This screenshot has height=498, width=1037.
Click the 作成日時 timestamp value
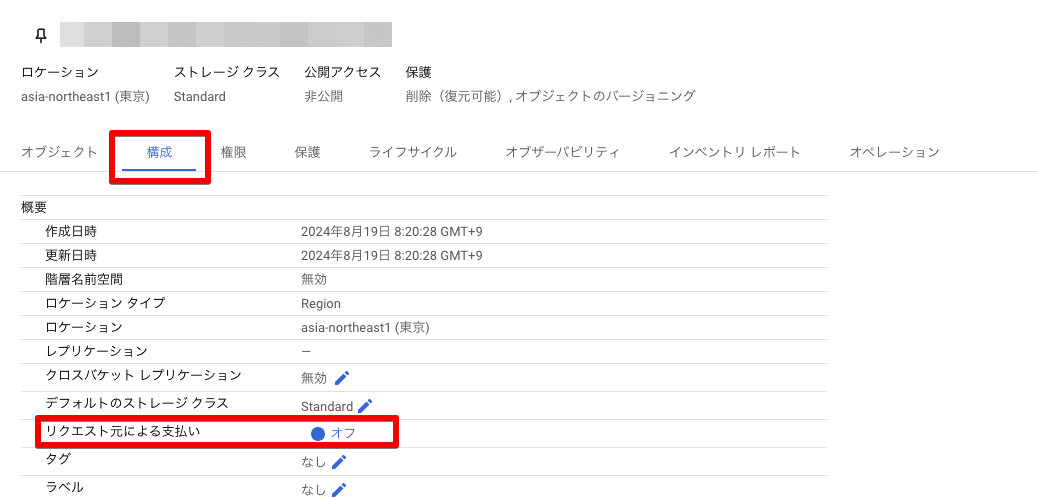coord(392,231)
